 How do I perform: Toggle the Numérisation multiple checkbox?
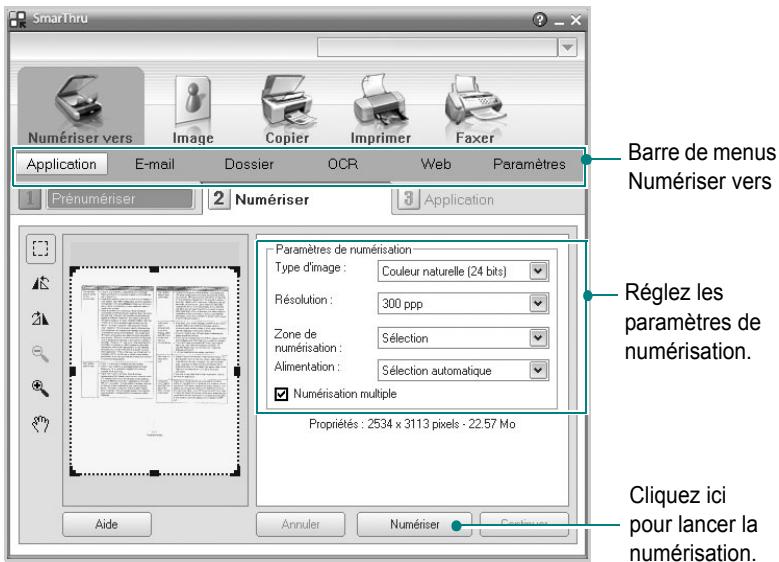[x=281, y=395]
